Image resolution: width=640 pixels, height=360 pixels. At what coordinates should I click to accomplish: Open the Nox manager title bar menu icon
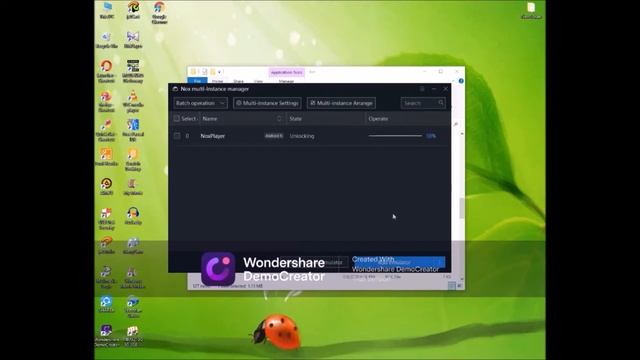coord(422,89)
